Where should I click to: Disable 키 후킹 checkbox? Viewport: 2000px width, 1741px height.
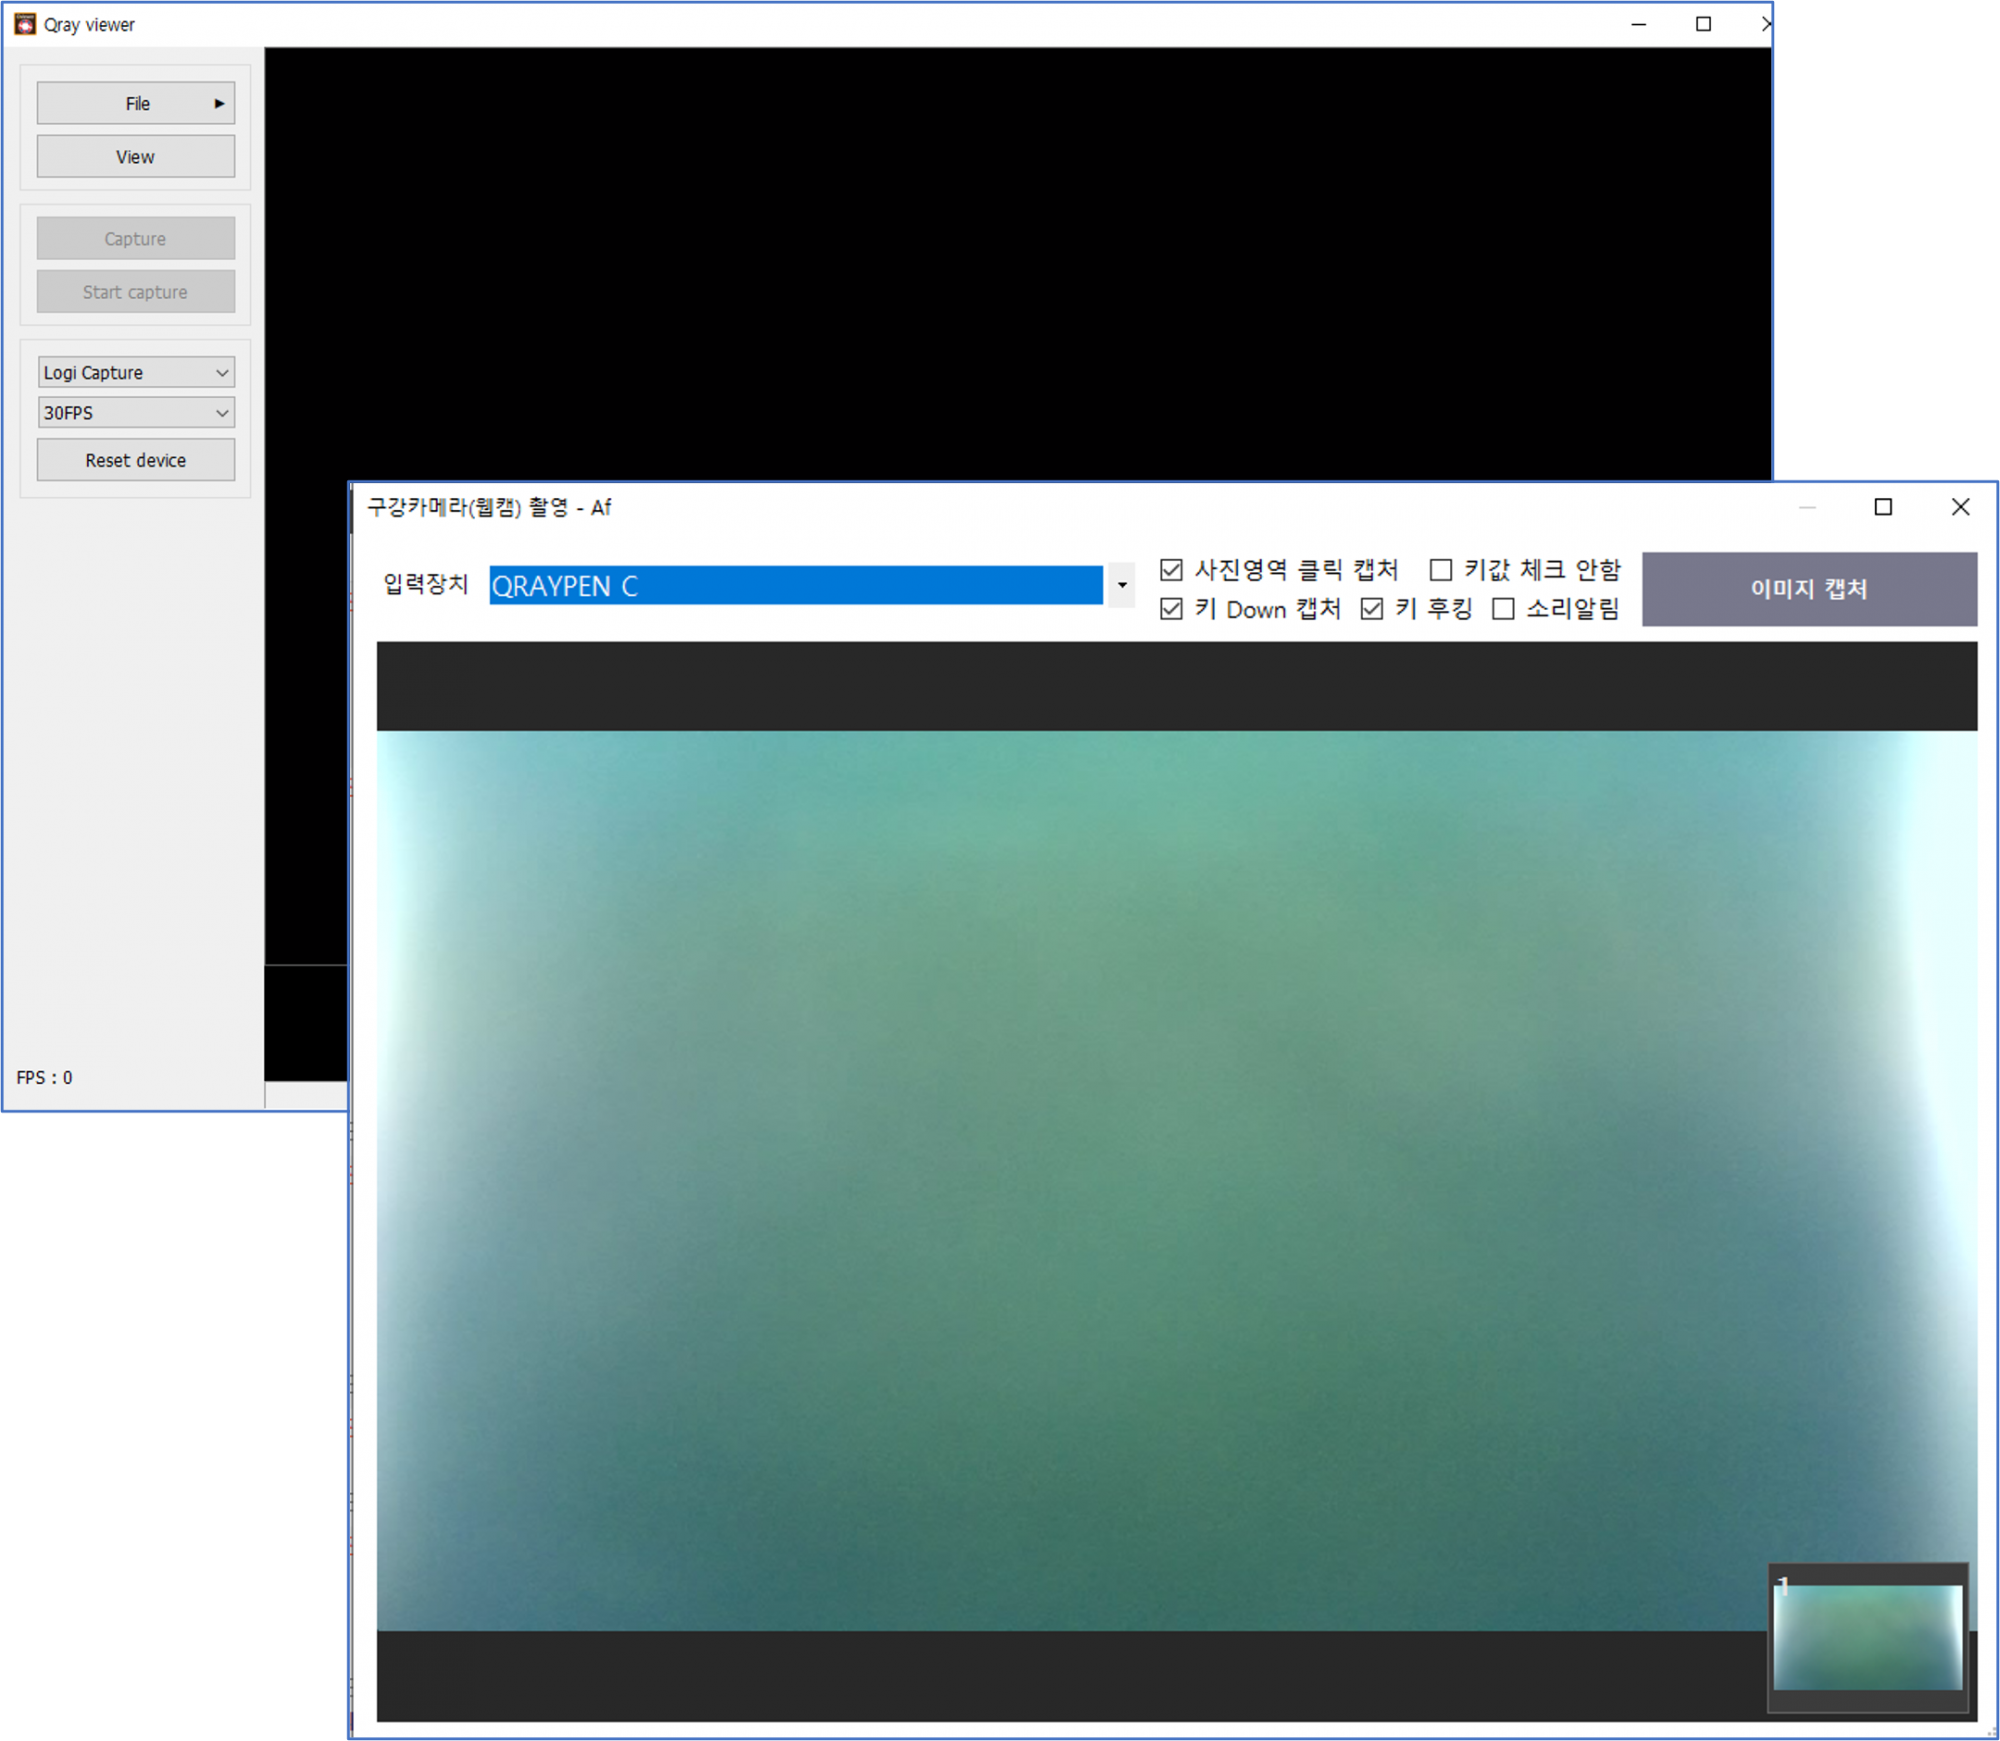click(1372, 609)
